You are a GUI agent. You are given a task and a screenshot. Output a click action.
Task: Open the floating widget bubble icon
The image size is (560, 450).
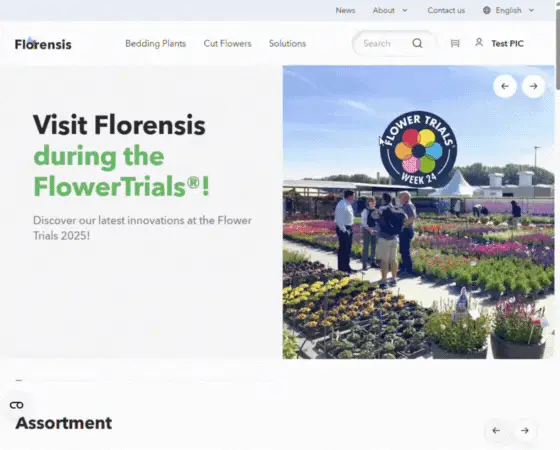[16, 405]
